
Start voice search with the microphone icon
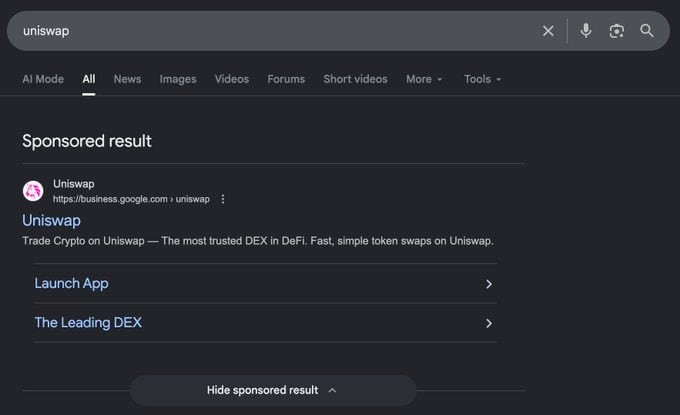585,31
